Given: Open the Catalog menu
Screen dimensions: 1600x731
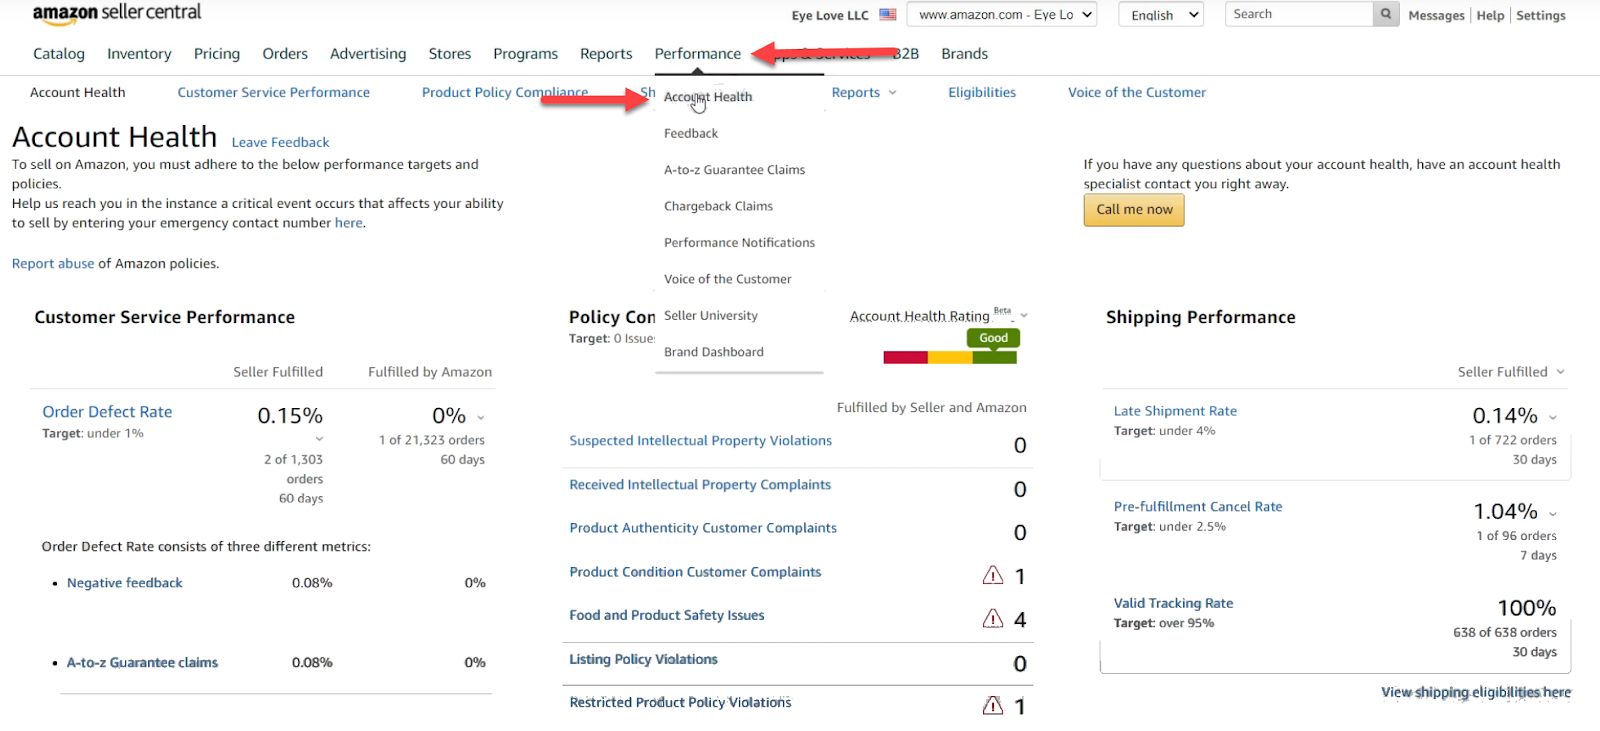Looking at the screenshot, I should tap(59, 54).
